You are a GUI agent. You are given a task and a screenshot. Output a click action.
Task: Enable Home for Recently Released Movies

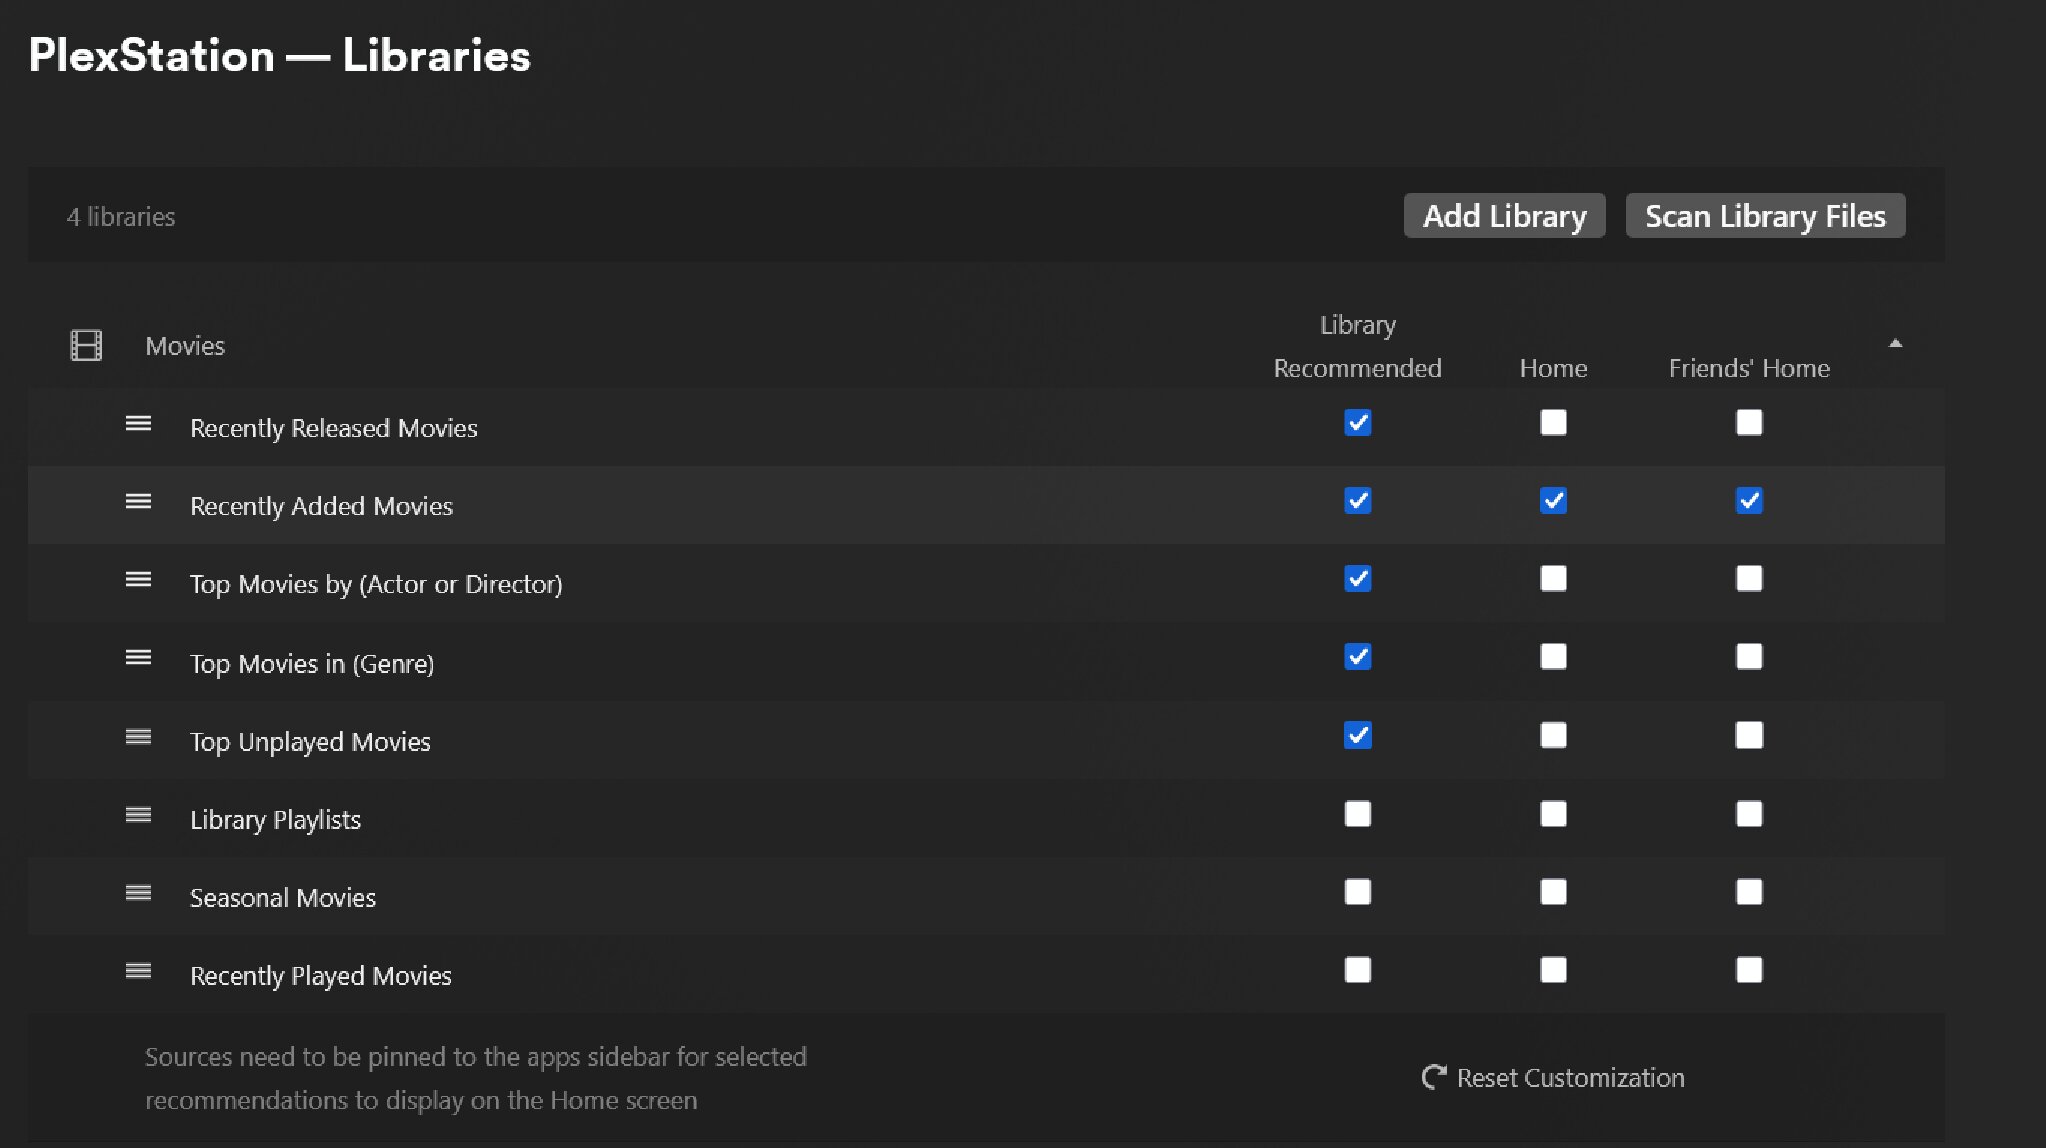pos(1553,423)
